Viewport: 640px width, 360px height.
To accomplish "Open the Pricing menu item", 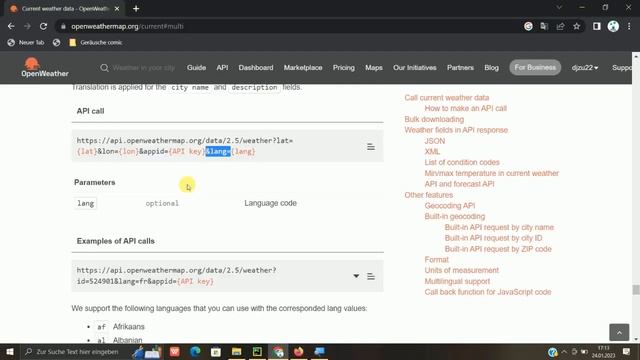I will click(x=344, y=68).
